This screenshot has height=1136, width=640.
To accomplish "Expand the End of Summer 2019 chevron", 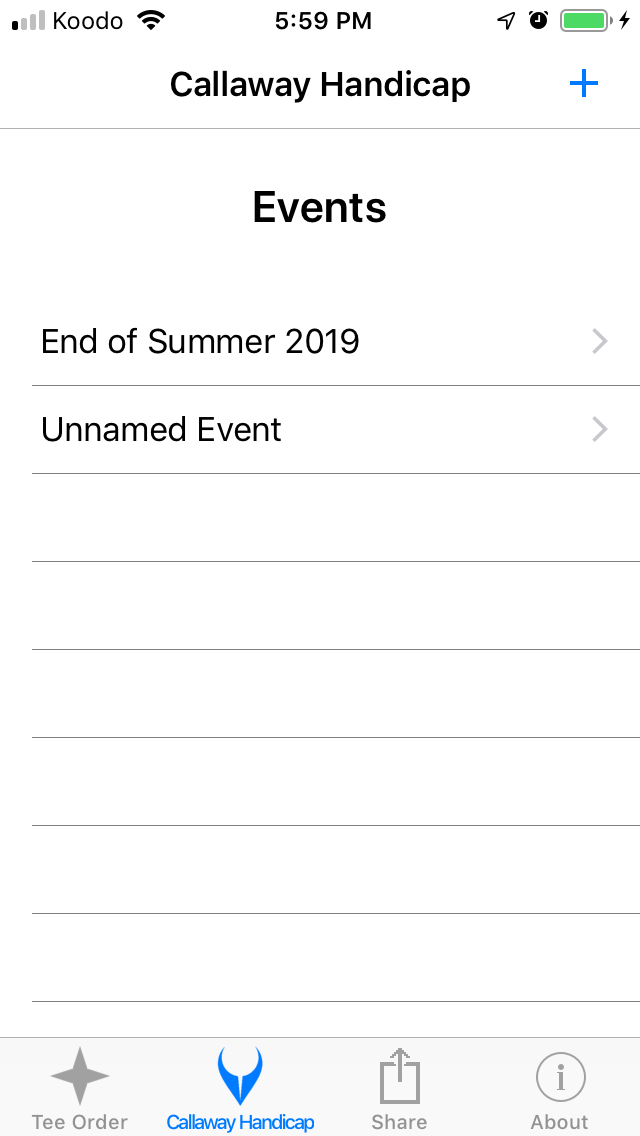I will click(599, 341).
